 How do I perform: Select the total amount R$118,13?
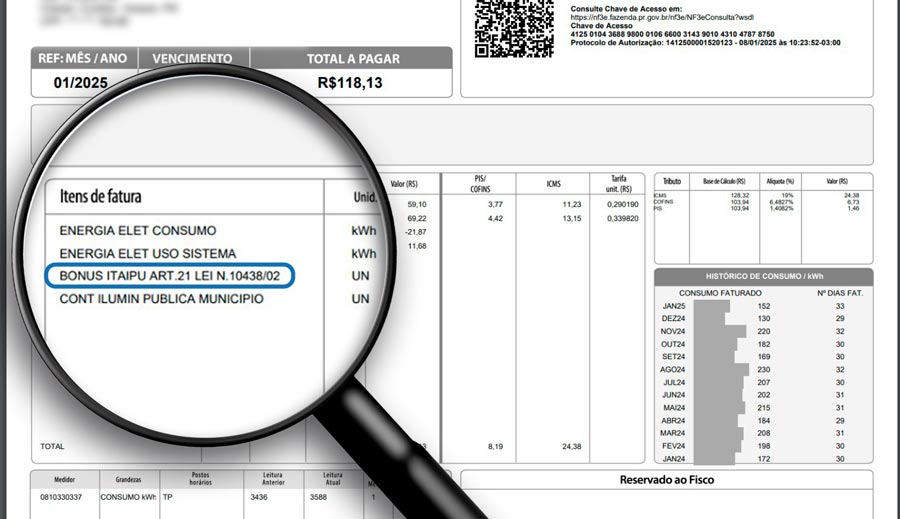tap(350, 83)
